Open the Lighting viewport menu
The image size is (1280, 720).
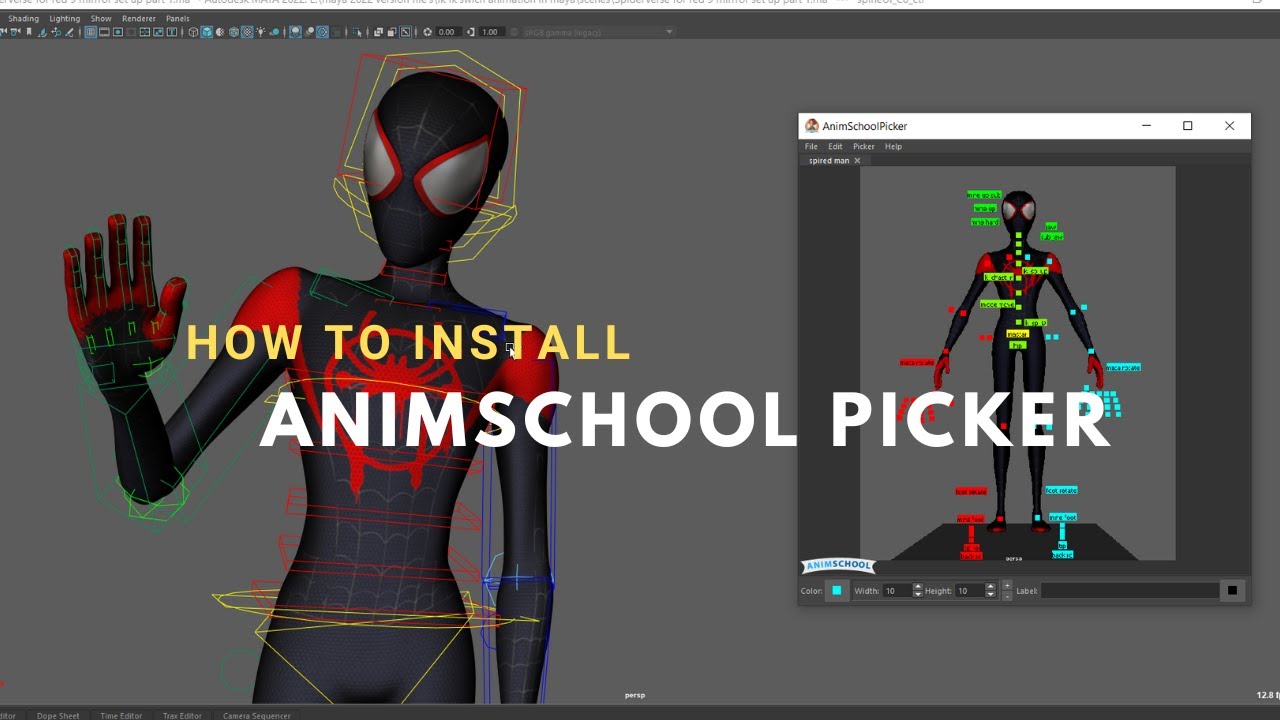pyautogui.click(x=65, y=18)
